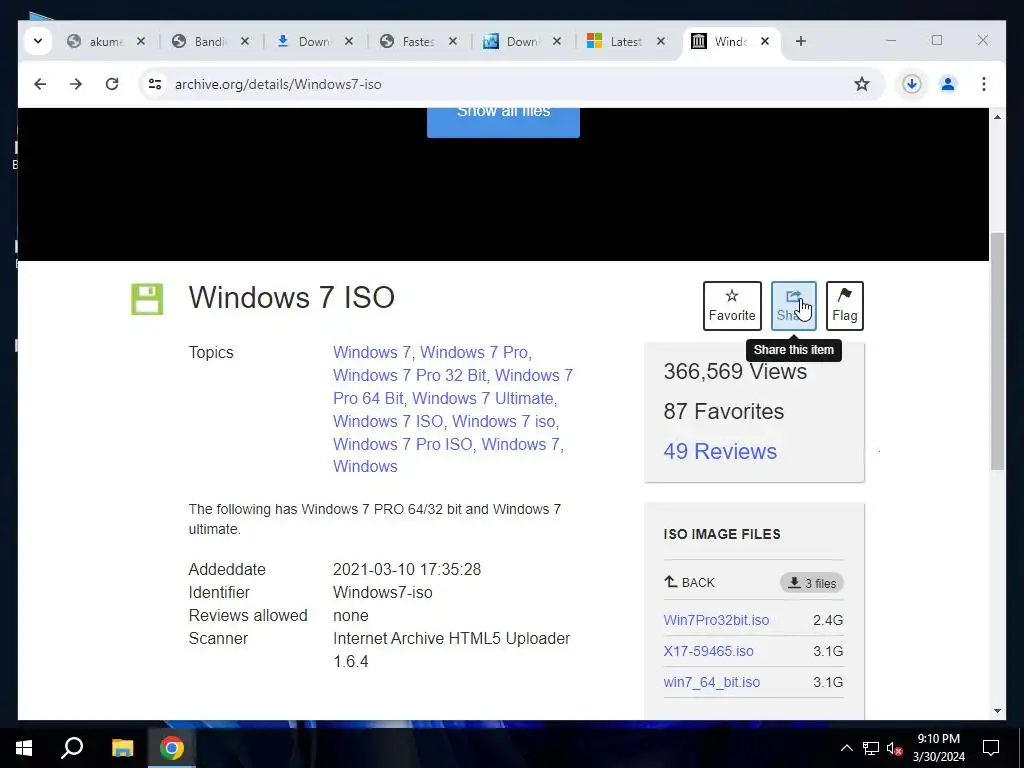Switch to the Bandi tab

pos(199,41)
